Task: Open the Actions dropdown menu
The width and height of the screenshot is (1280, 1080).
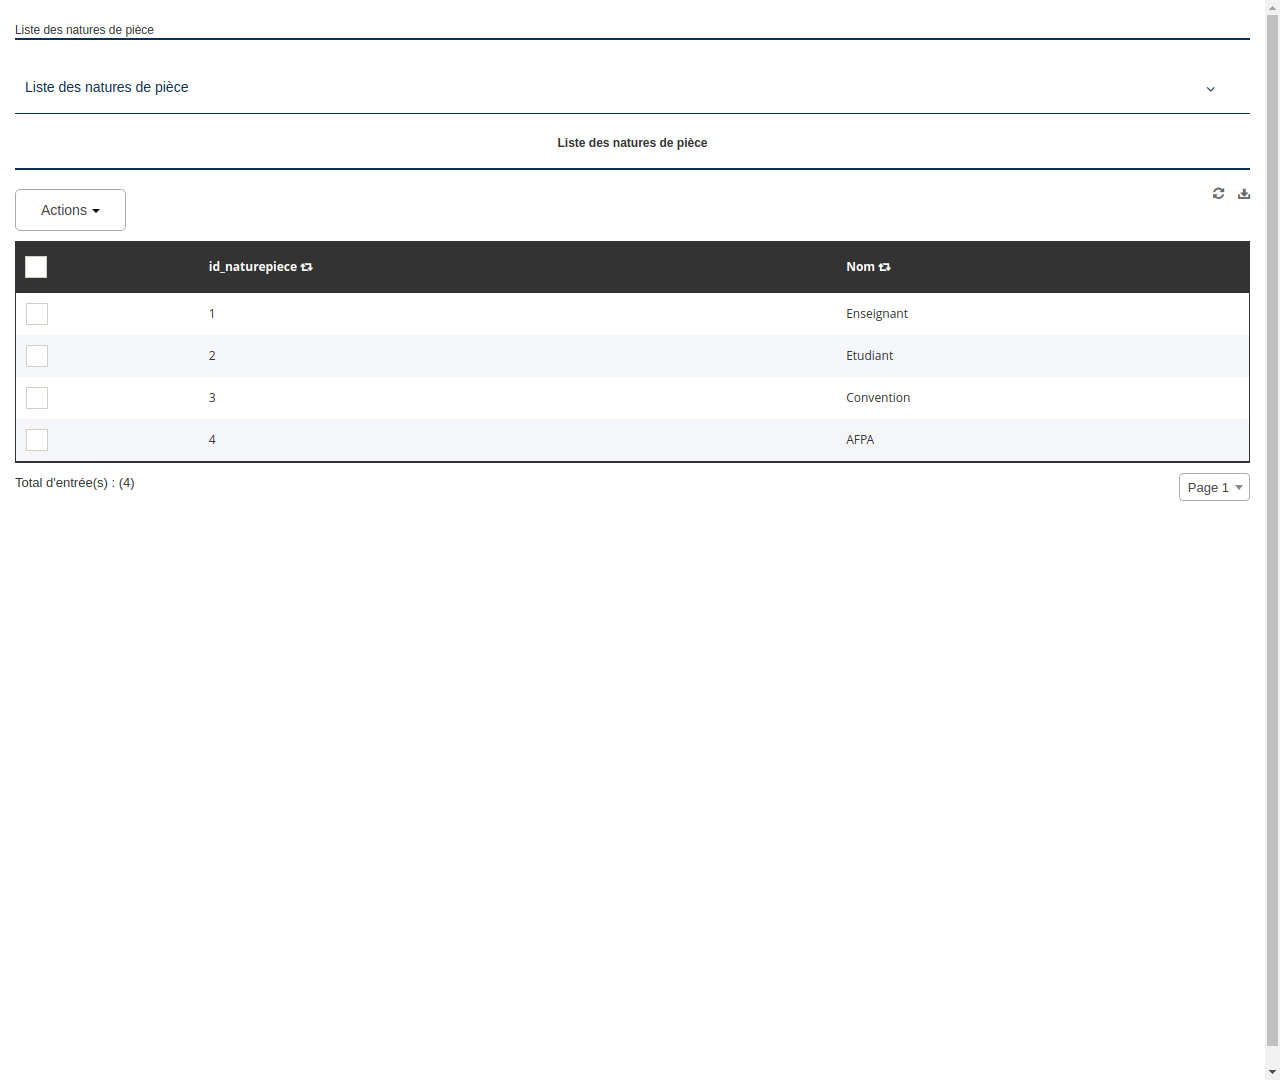Action: [70, 210]
